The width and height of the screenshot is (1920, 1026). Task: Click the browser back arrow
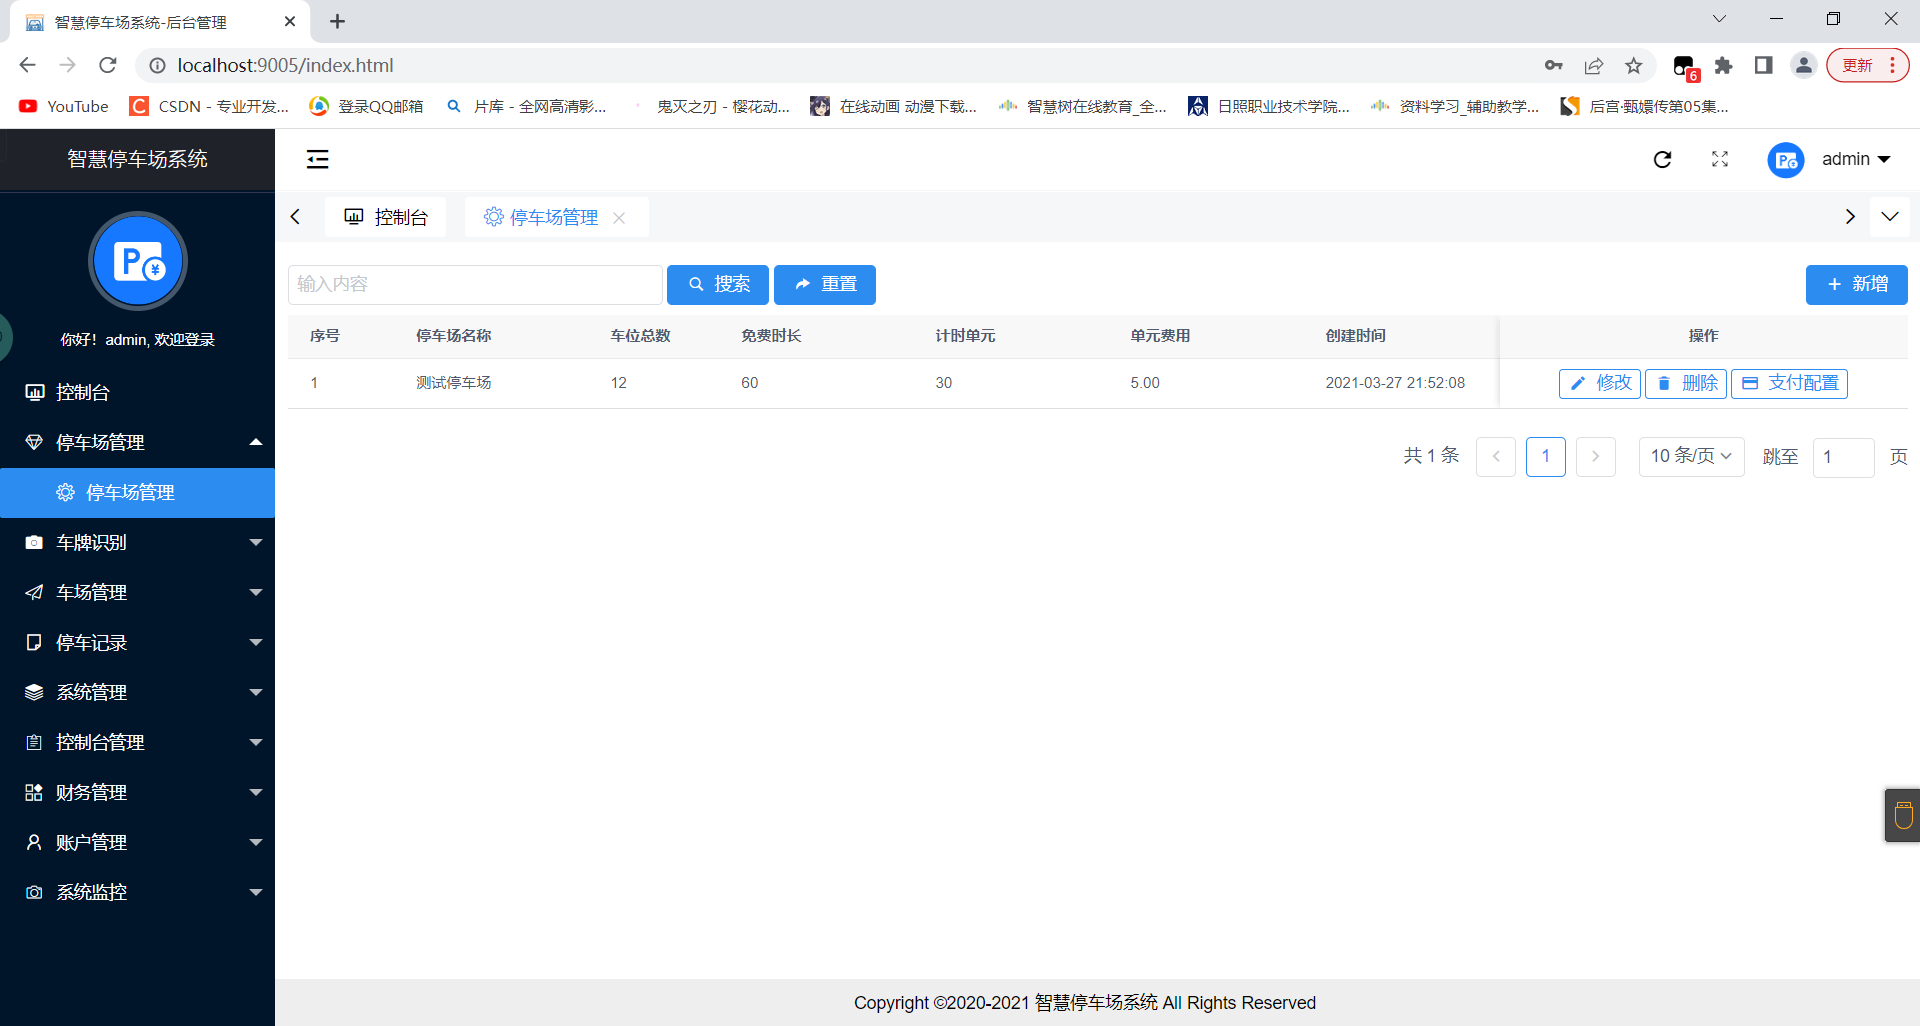27,65
